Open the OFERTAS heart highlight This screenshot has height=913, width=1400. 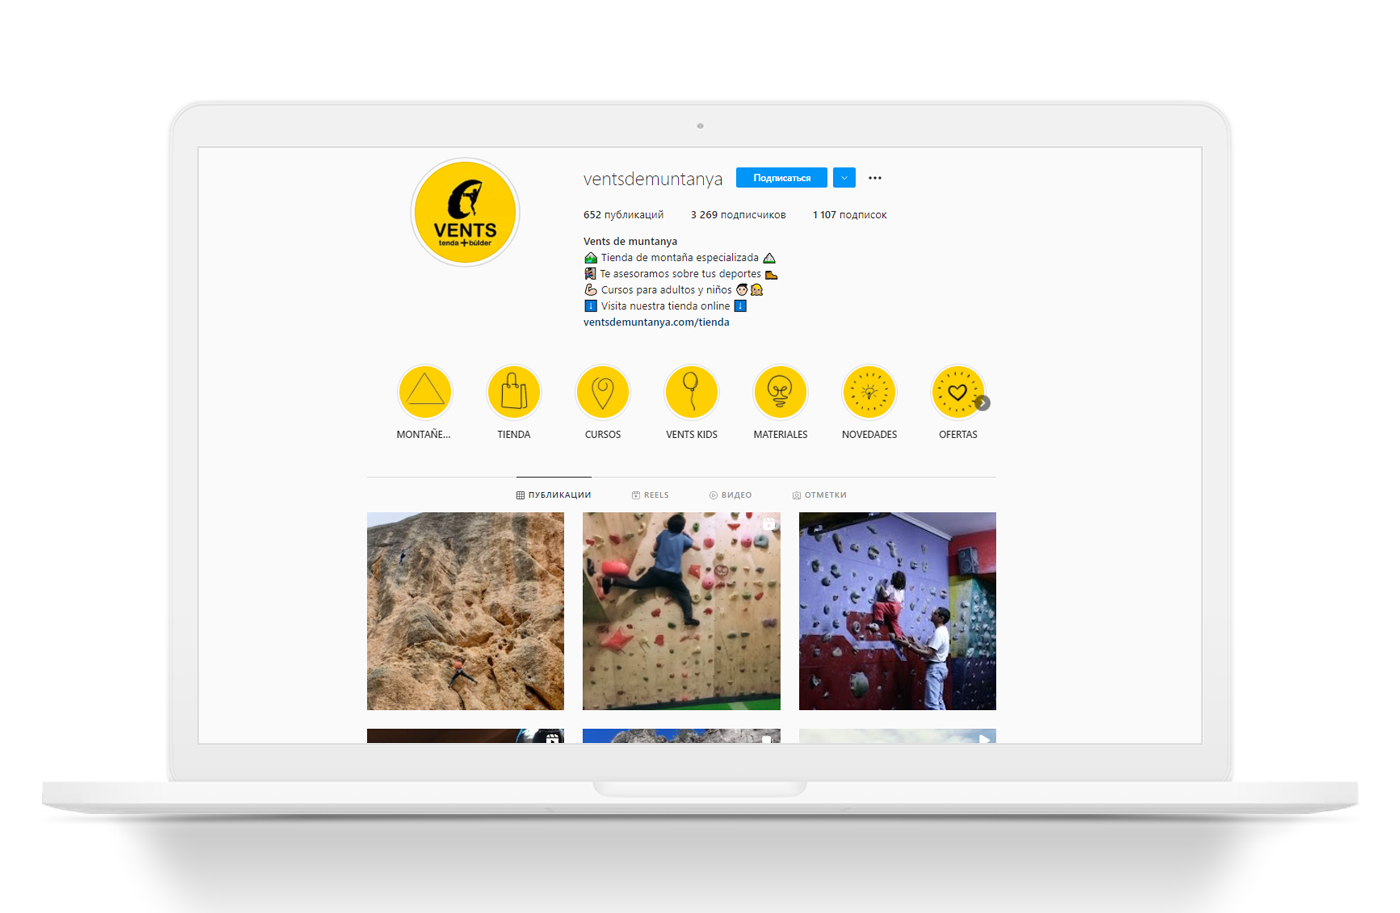click(957, 392)
